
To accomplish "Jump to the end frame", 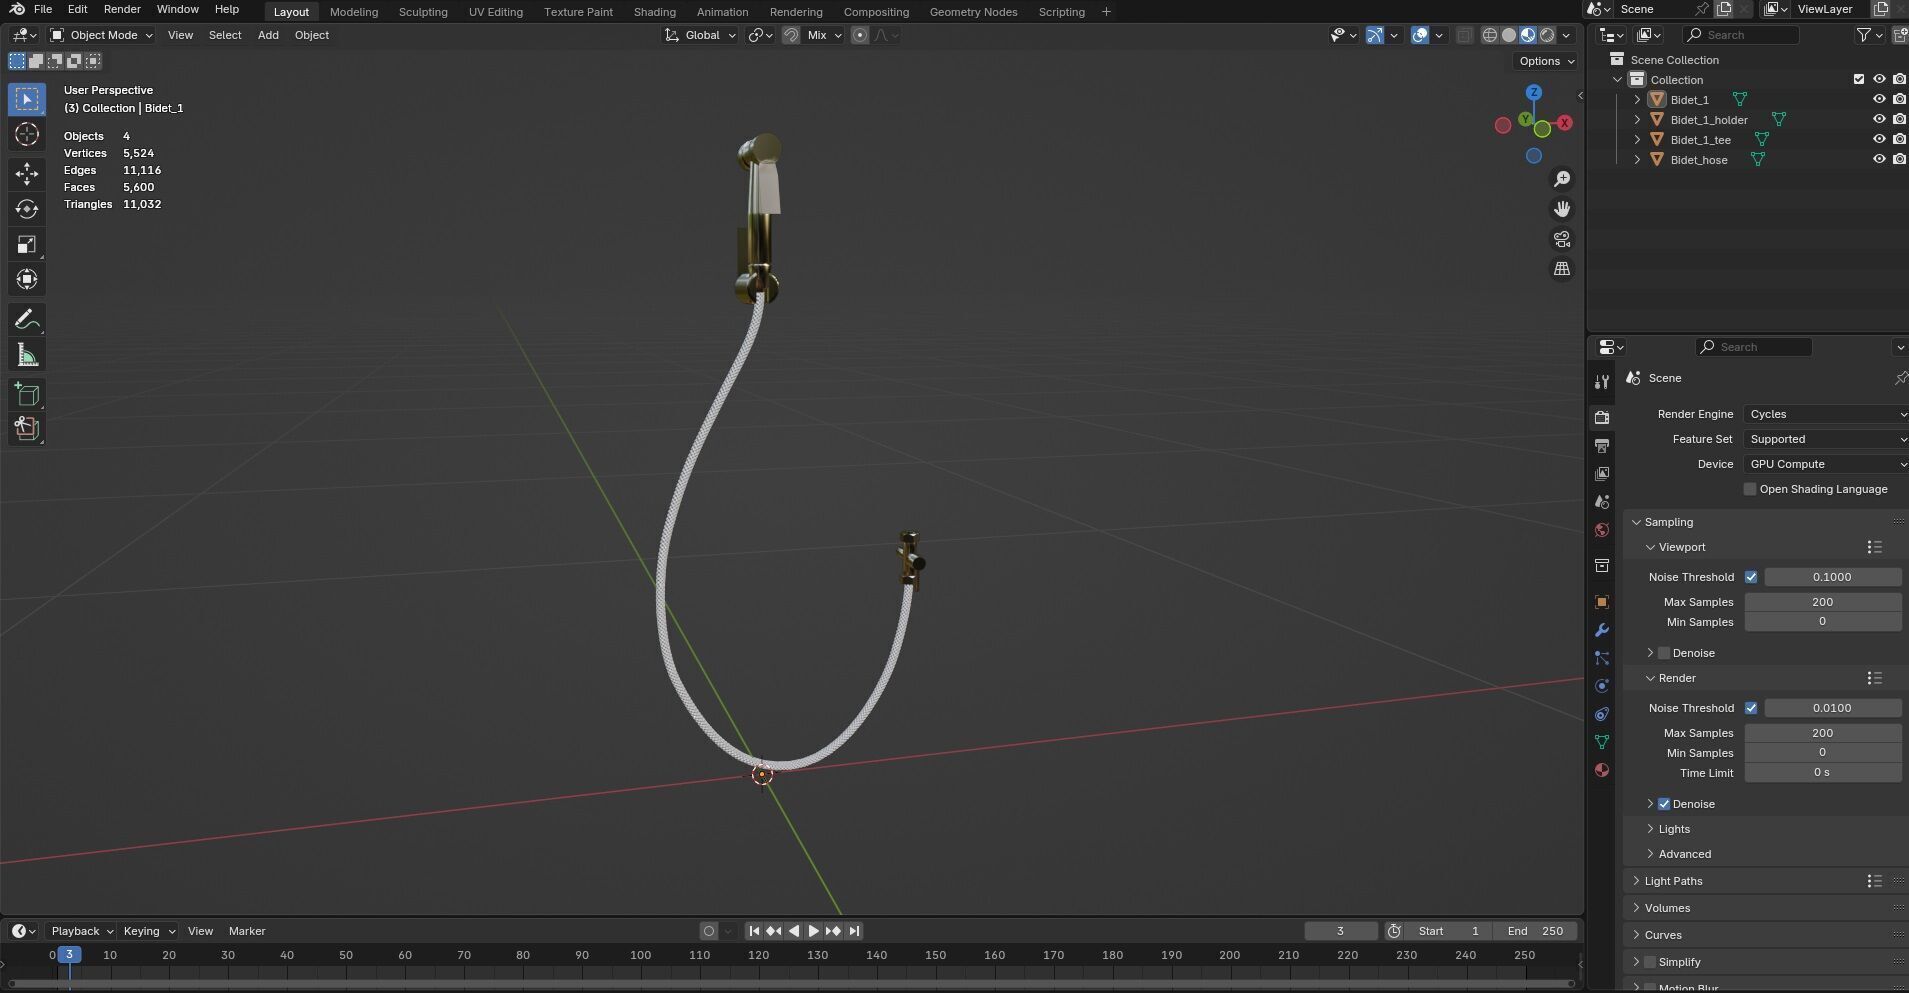I will tap(854, 931).
